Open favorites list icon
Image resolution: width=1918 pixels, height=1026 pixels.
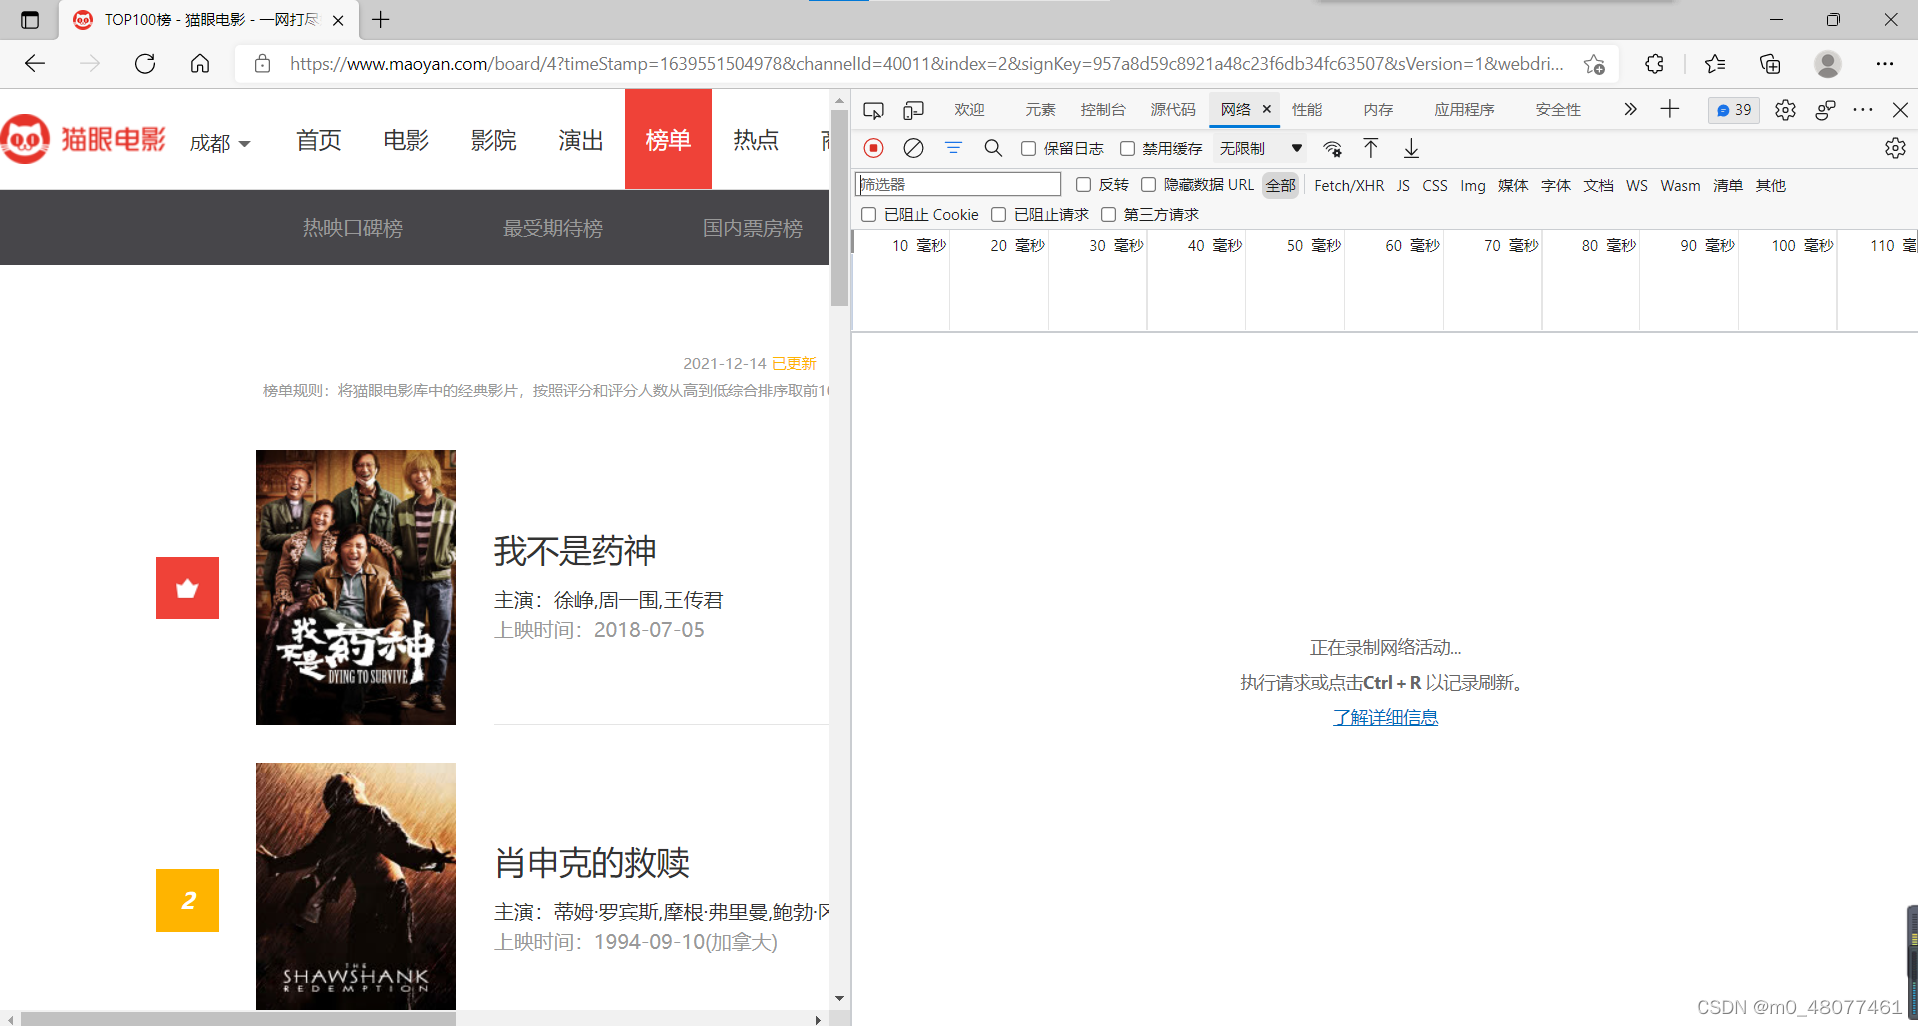click(1715, 64)
